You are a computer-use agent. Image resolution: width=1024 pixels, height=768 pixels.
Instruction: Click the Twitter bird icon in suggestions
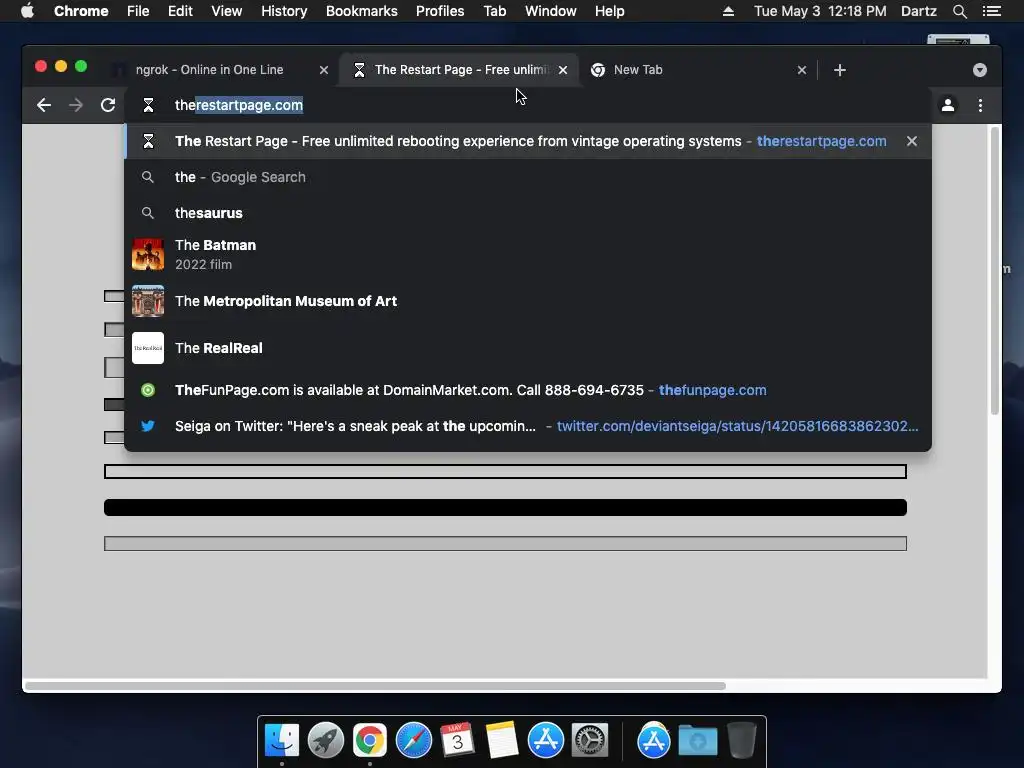pos(148,426)
